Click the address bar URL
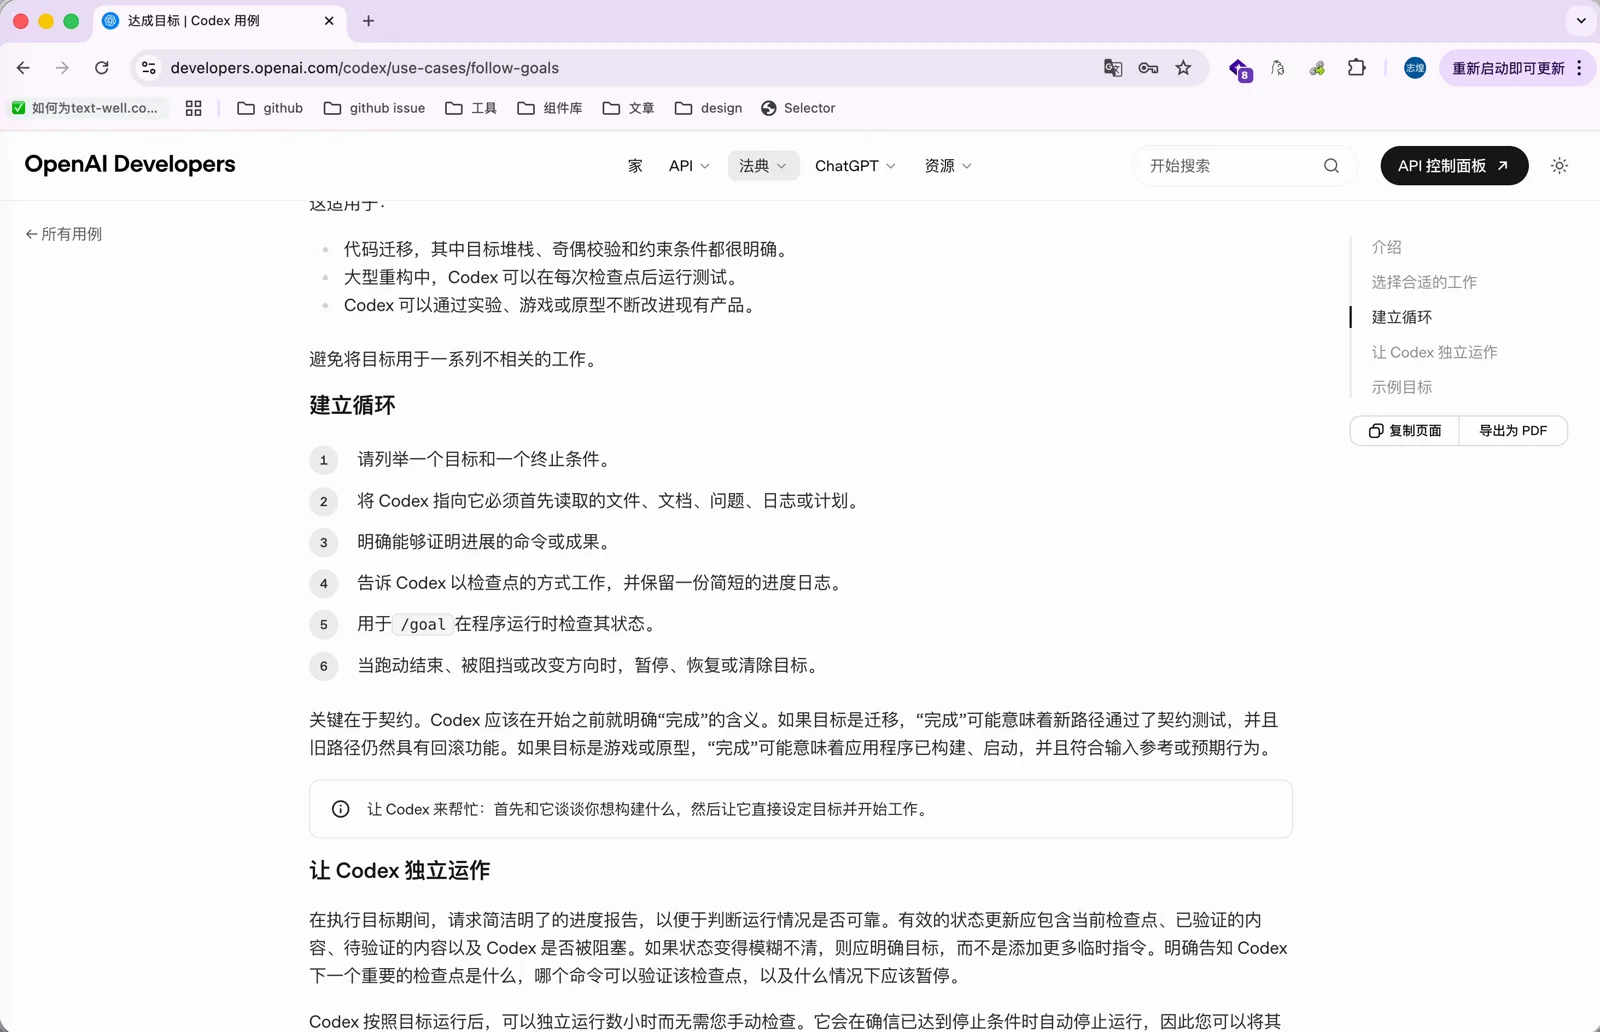Image resolution: width=1600 pixels, height=1032 pixels. [364, 68]
